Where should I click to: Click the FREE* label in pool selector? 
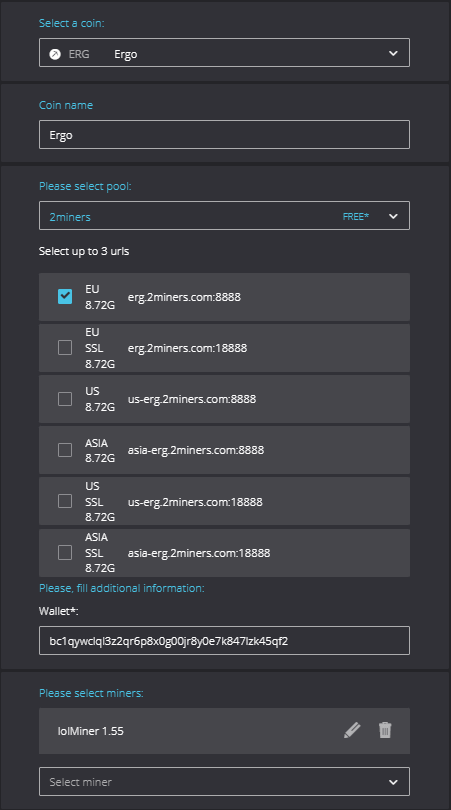click(x=356, y=216)
